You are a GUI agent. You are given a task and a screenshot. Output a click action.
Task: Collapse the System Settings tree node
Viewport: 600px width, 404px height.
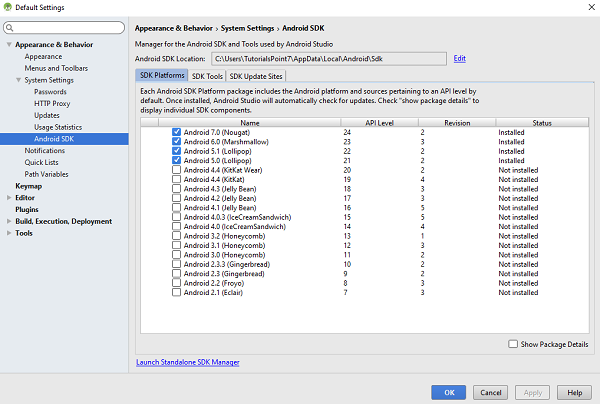[19, 80]
